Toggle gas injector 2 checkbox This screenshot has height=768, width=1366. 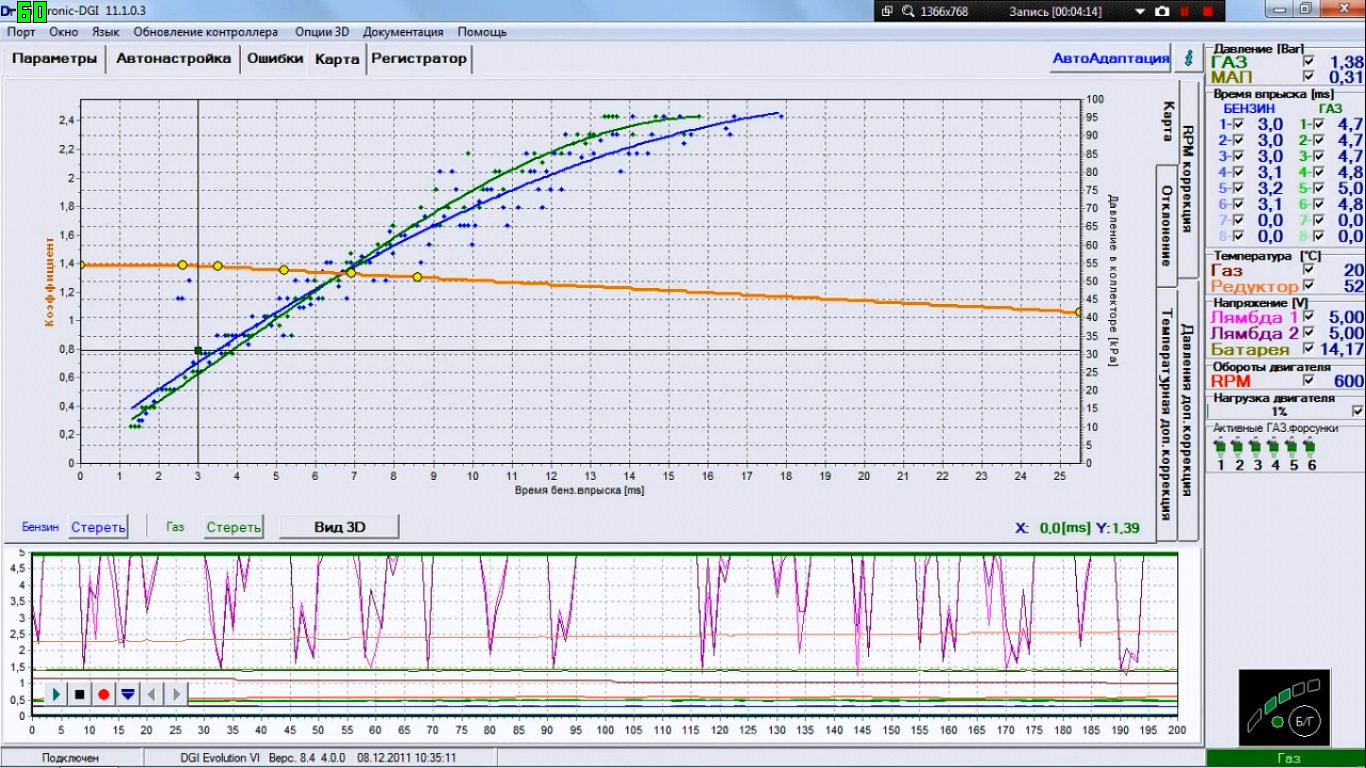(x=1319, y=140)
